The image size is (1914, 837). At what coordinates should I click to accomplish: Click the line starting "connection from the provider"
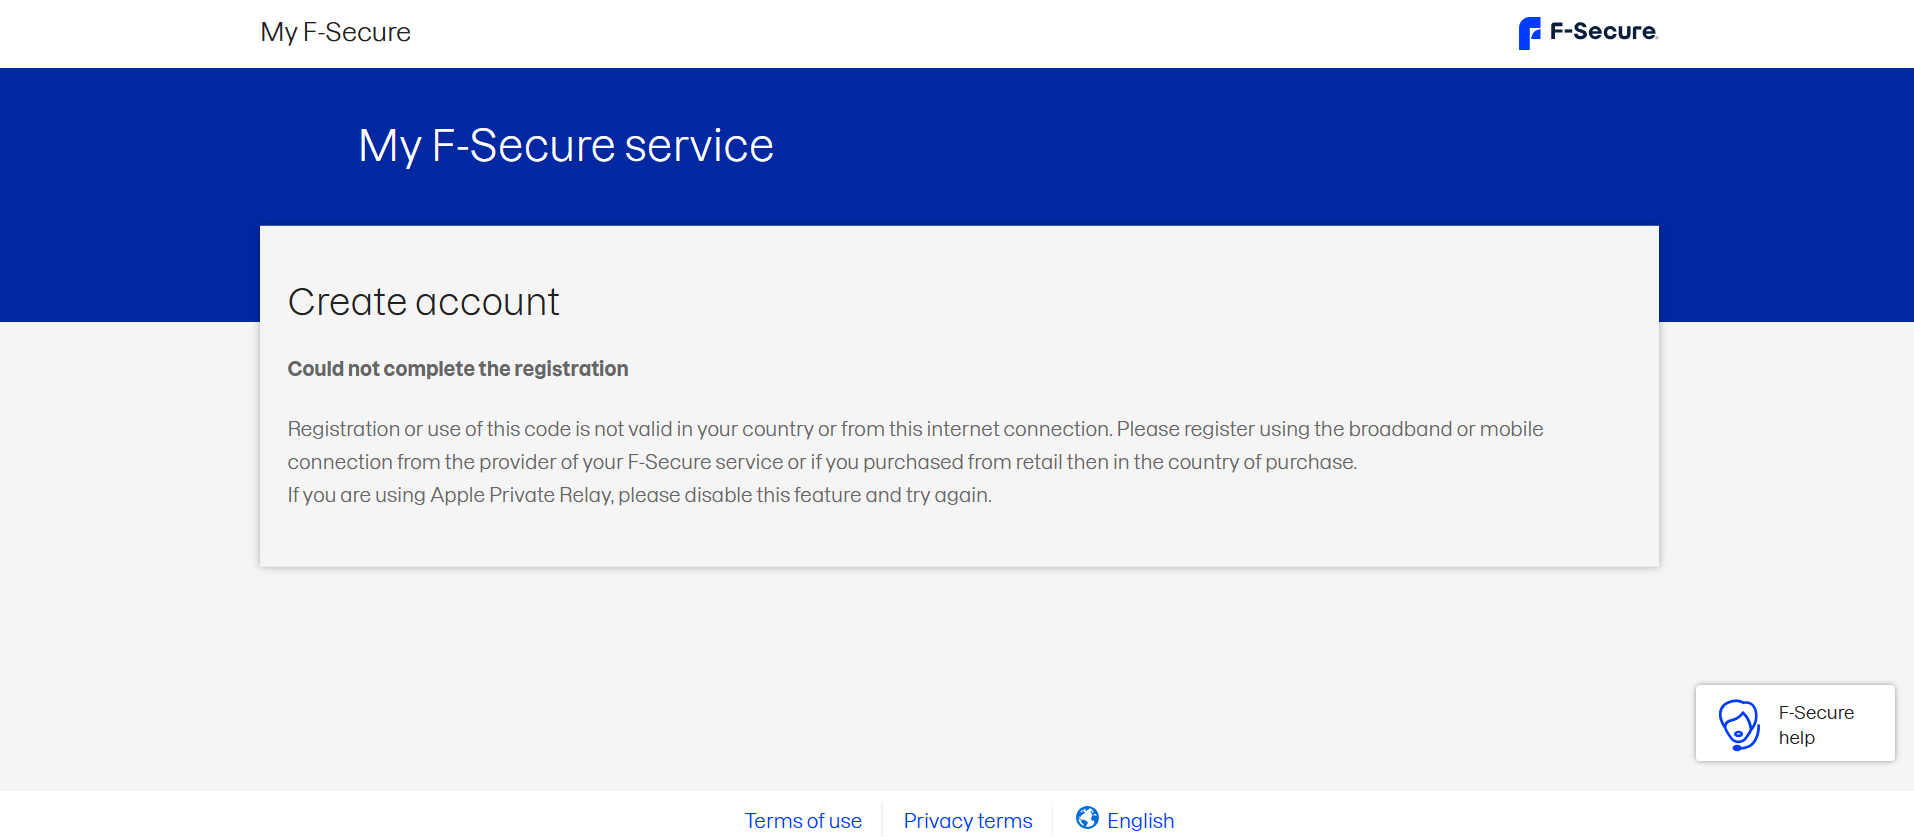[x=822, y=462]
